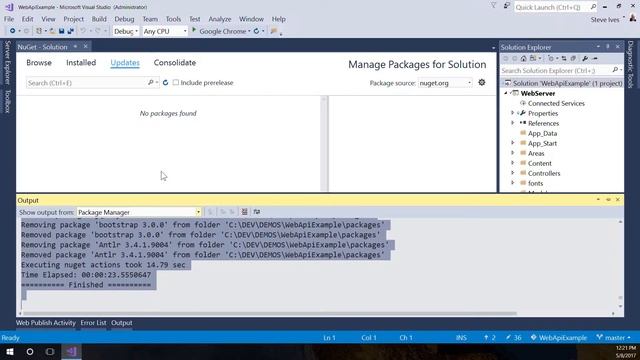Click Steve Ives account name
This screenshot has width=640, height=360.
605,20
